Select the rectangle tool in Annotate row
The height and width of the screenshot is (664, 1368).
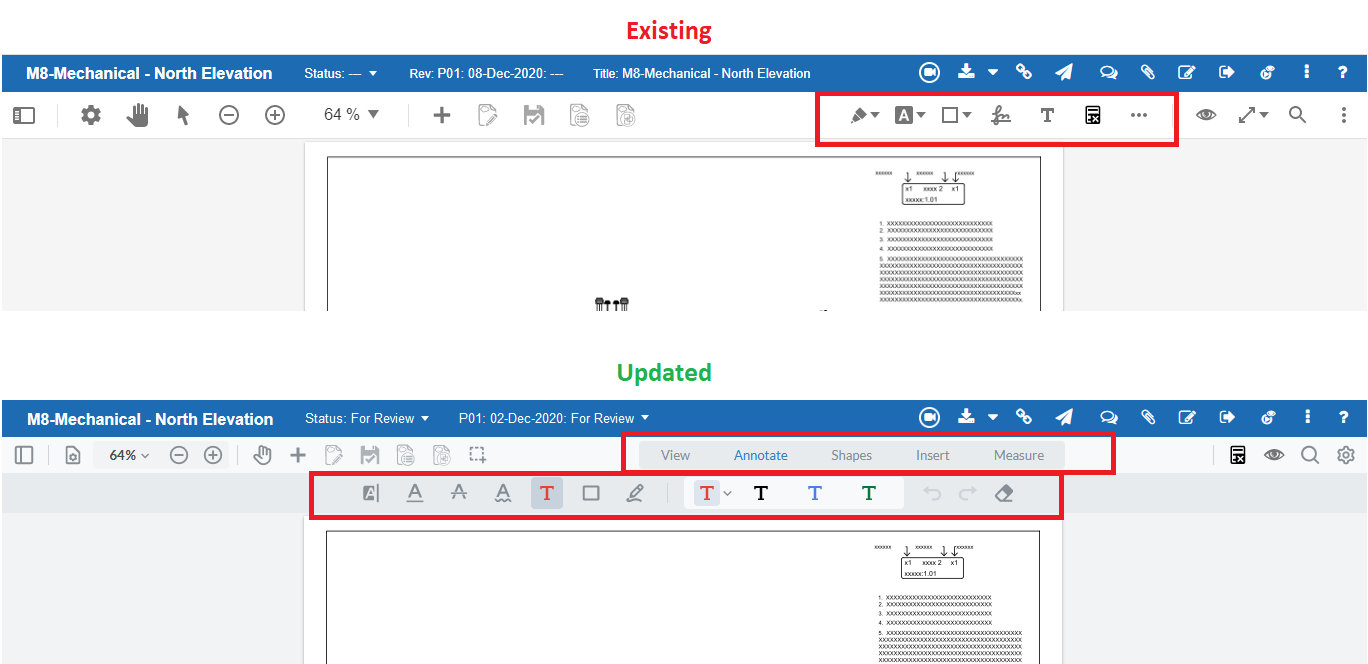coord(591,493)
